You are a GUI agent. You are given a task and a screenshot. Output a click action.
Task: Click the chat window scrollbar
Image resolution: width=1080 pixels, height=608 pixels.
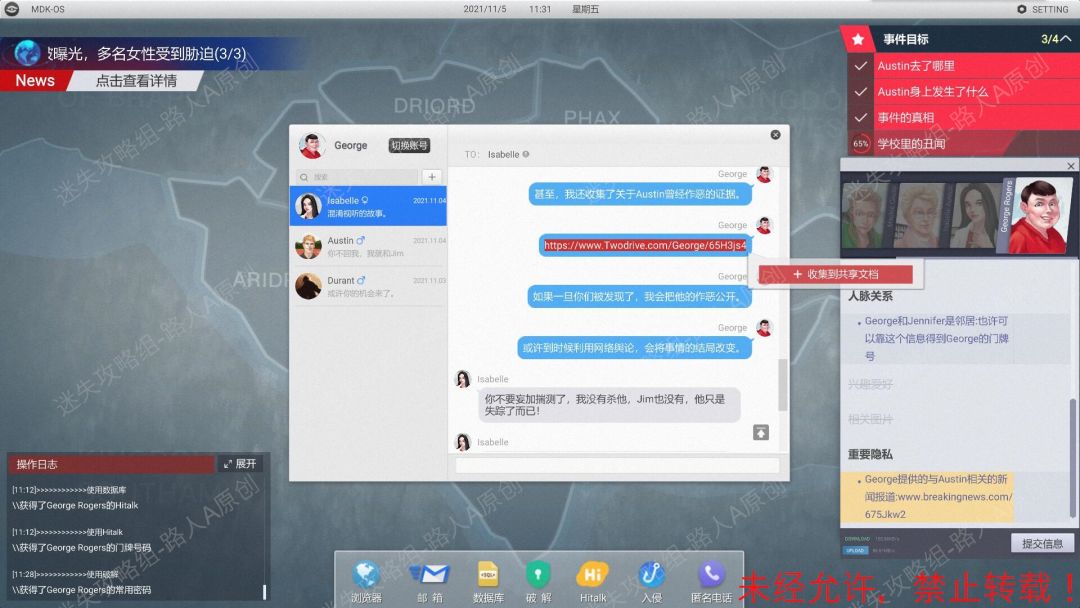[782, 385]
